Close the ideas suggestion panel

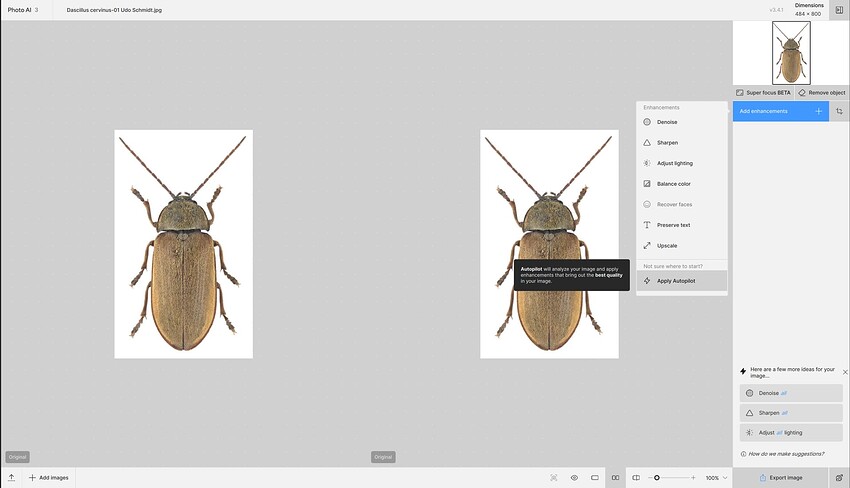[845, 371]
